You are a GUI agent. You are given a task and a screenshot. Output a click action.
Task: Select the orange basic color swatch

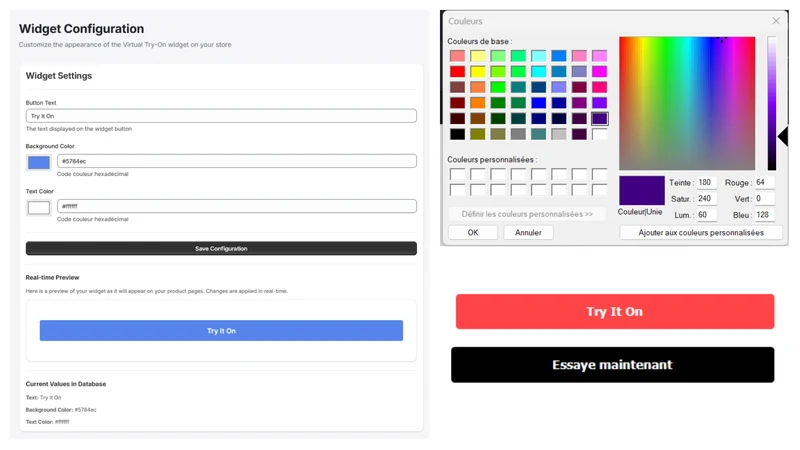point(478,103)
